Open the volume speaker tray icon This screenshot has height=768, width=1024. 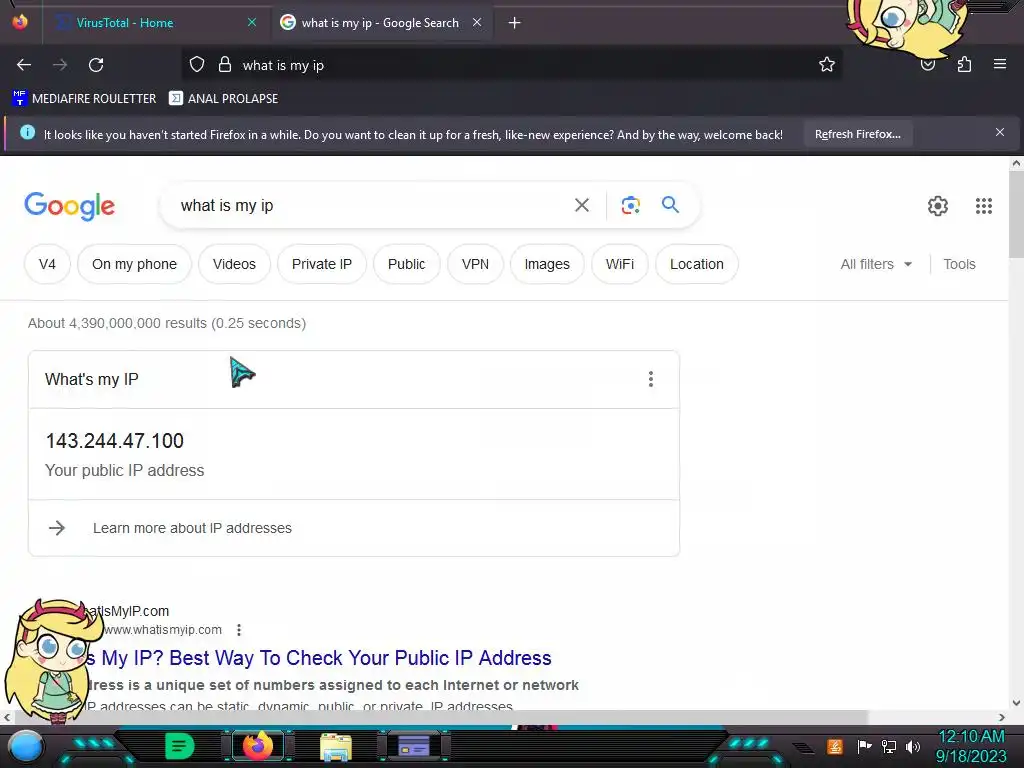[912, 746]
